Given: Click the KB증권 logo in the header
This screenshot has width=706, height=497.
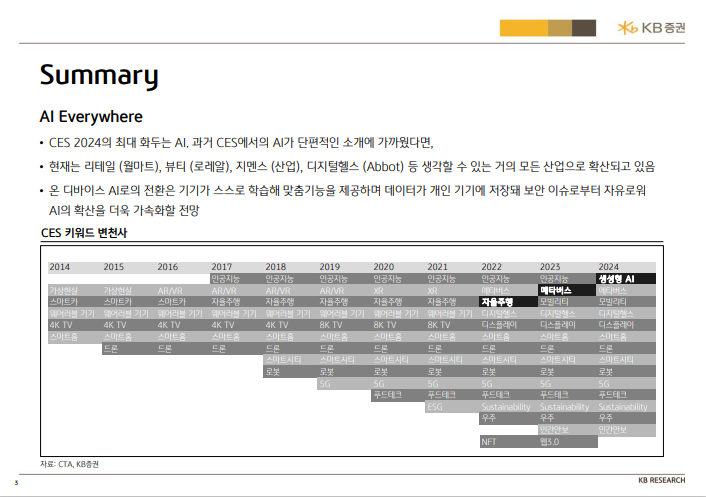Looking at the screenshot, I should click(652, 28).
